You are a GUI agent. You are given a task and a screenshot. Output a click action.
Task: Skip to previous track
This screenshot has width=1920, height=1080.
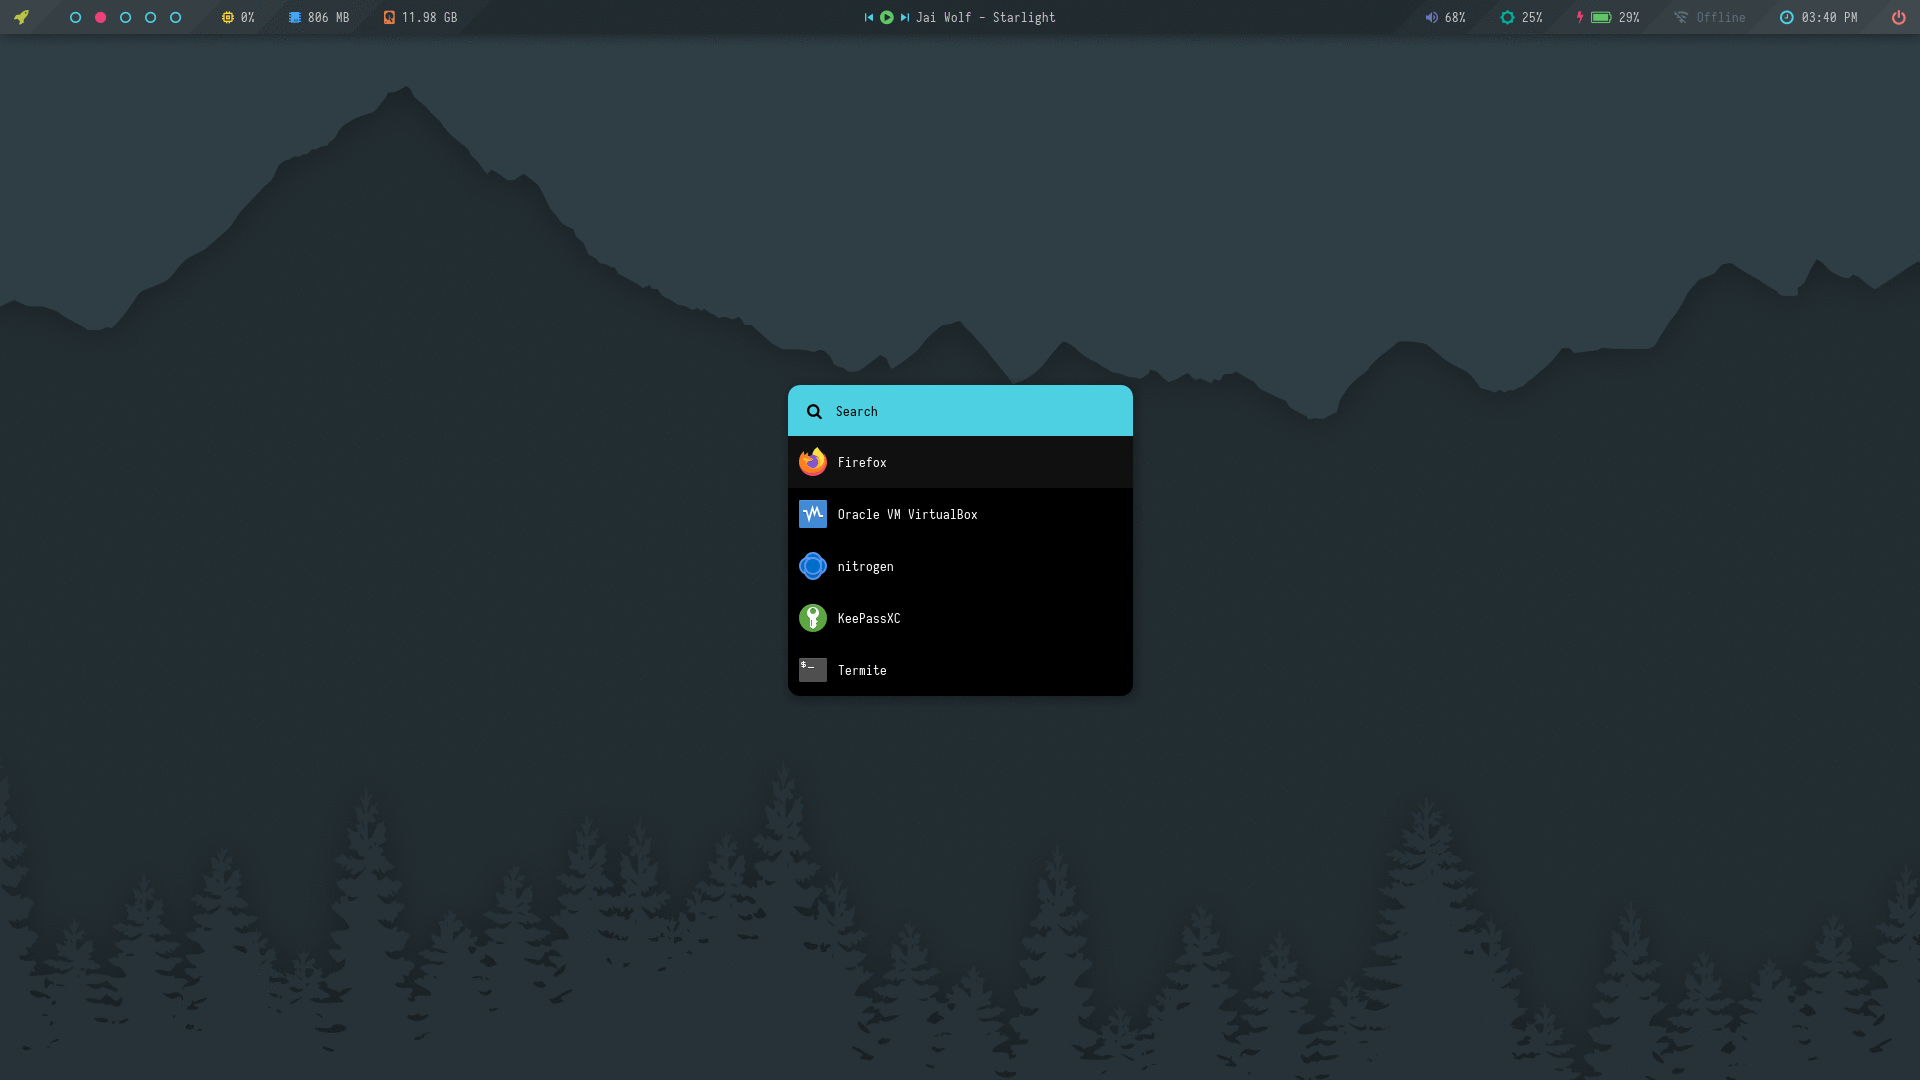click(869, 17)
